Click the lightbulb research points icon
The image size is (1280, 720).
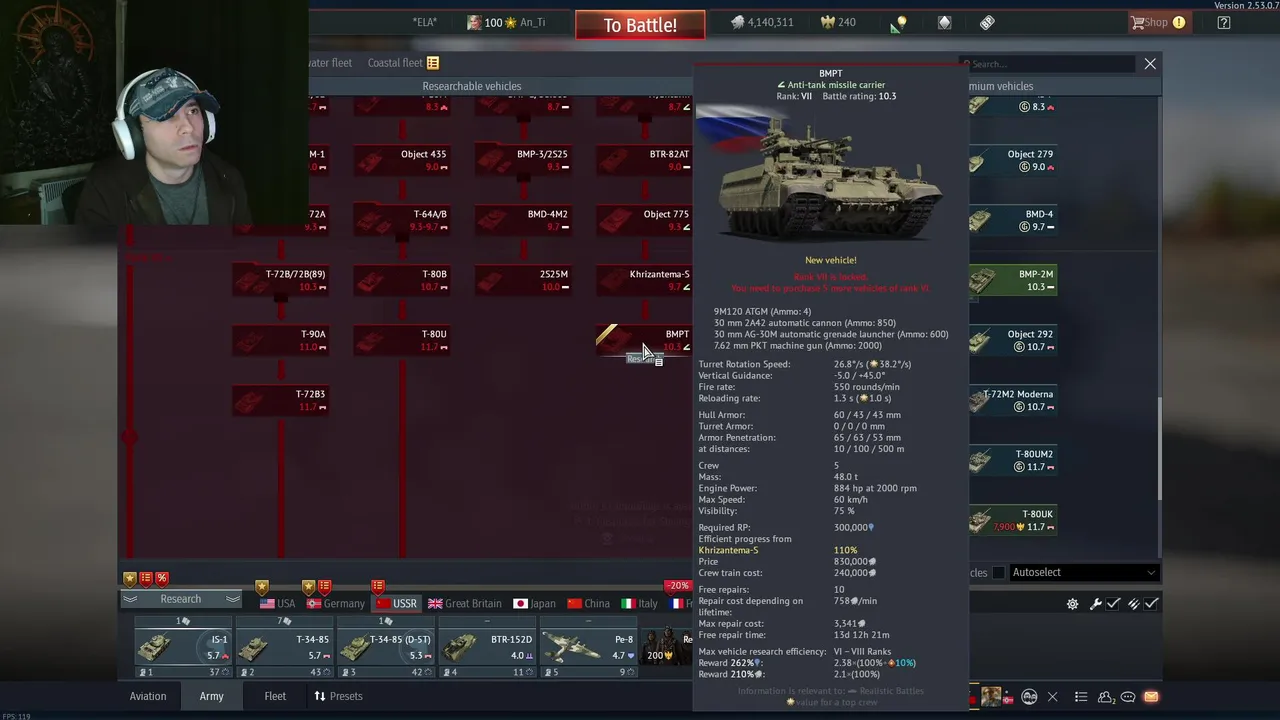tap(900, 23)
